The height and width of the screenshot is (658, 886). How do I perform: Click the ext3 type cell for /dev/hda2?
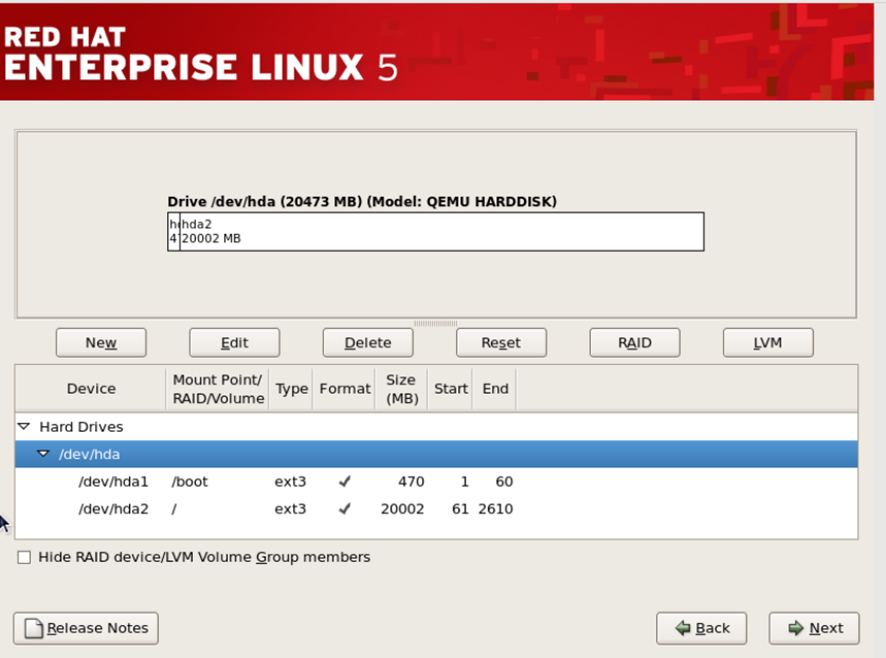coord(290,509)
